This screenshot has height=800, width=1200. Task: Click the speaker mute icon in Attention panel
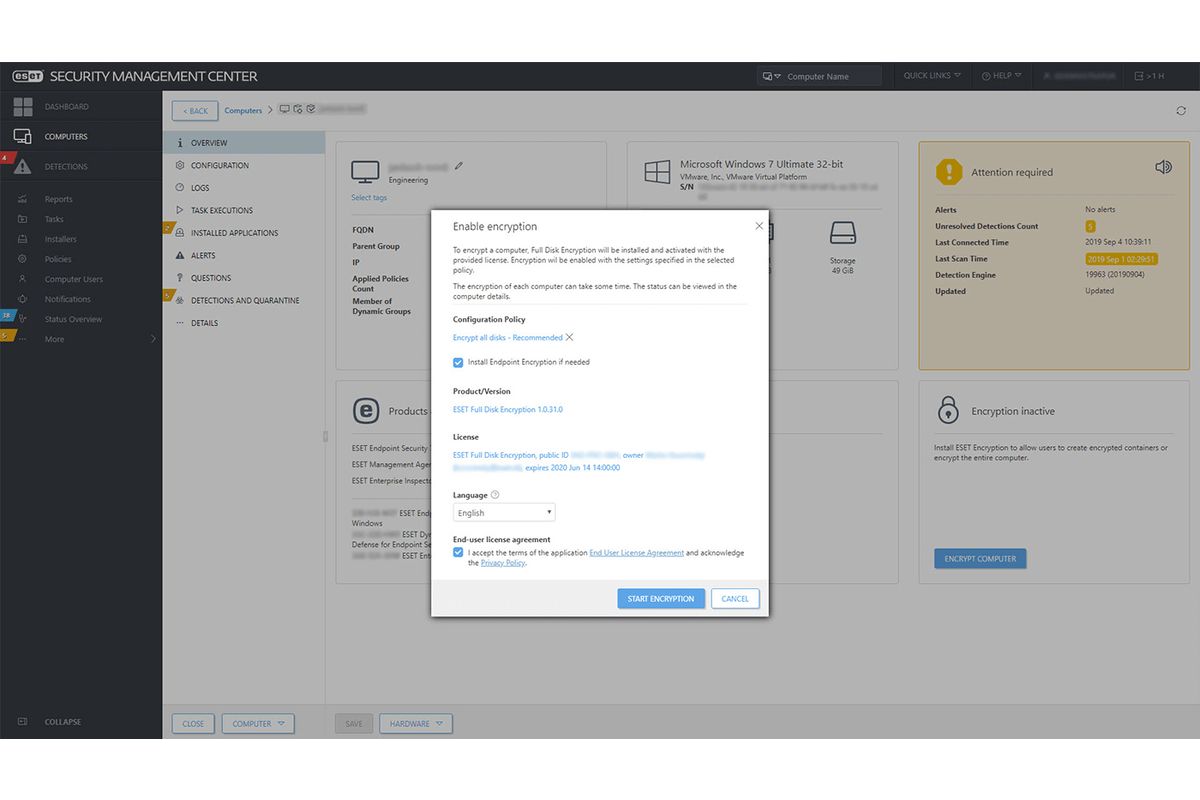tap(1163, 167)
